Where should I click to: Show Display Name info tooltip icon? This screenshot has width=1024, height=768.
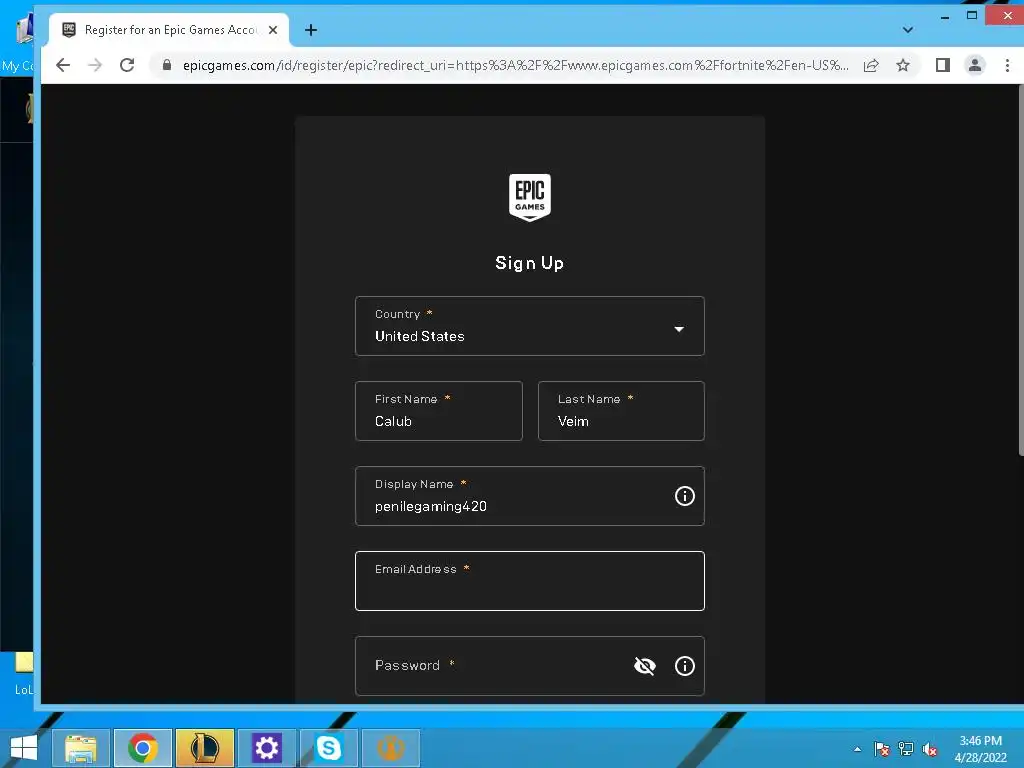684,496
